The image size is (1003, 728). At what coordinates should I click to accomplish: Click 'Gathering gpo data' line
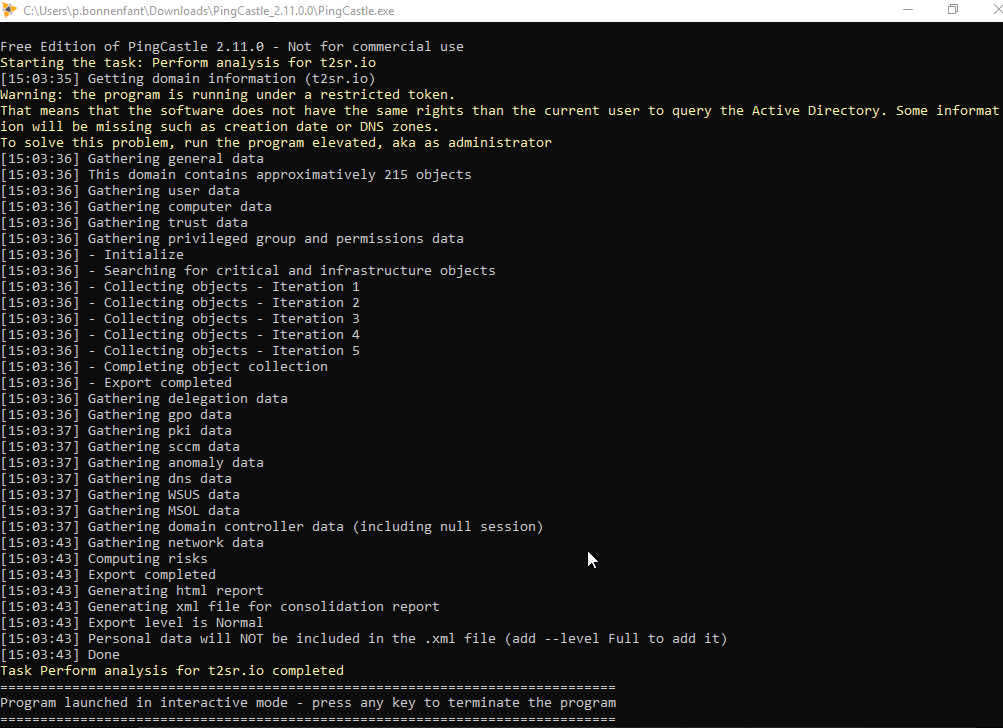[x=116, y=415]
